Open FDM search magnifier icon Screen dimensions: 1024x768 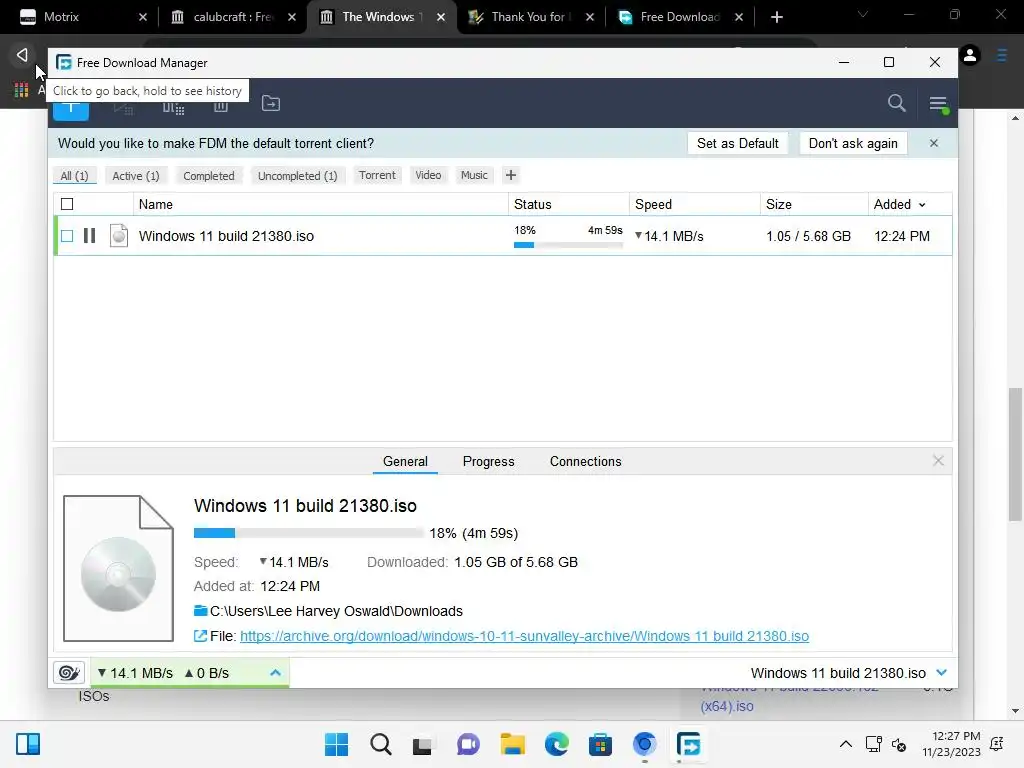897,103
